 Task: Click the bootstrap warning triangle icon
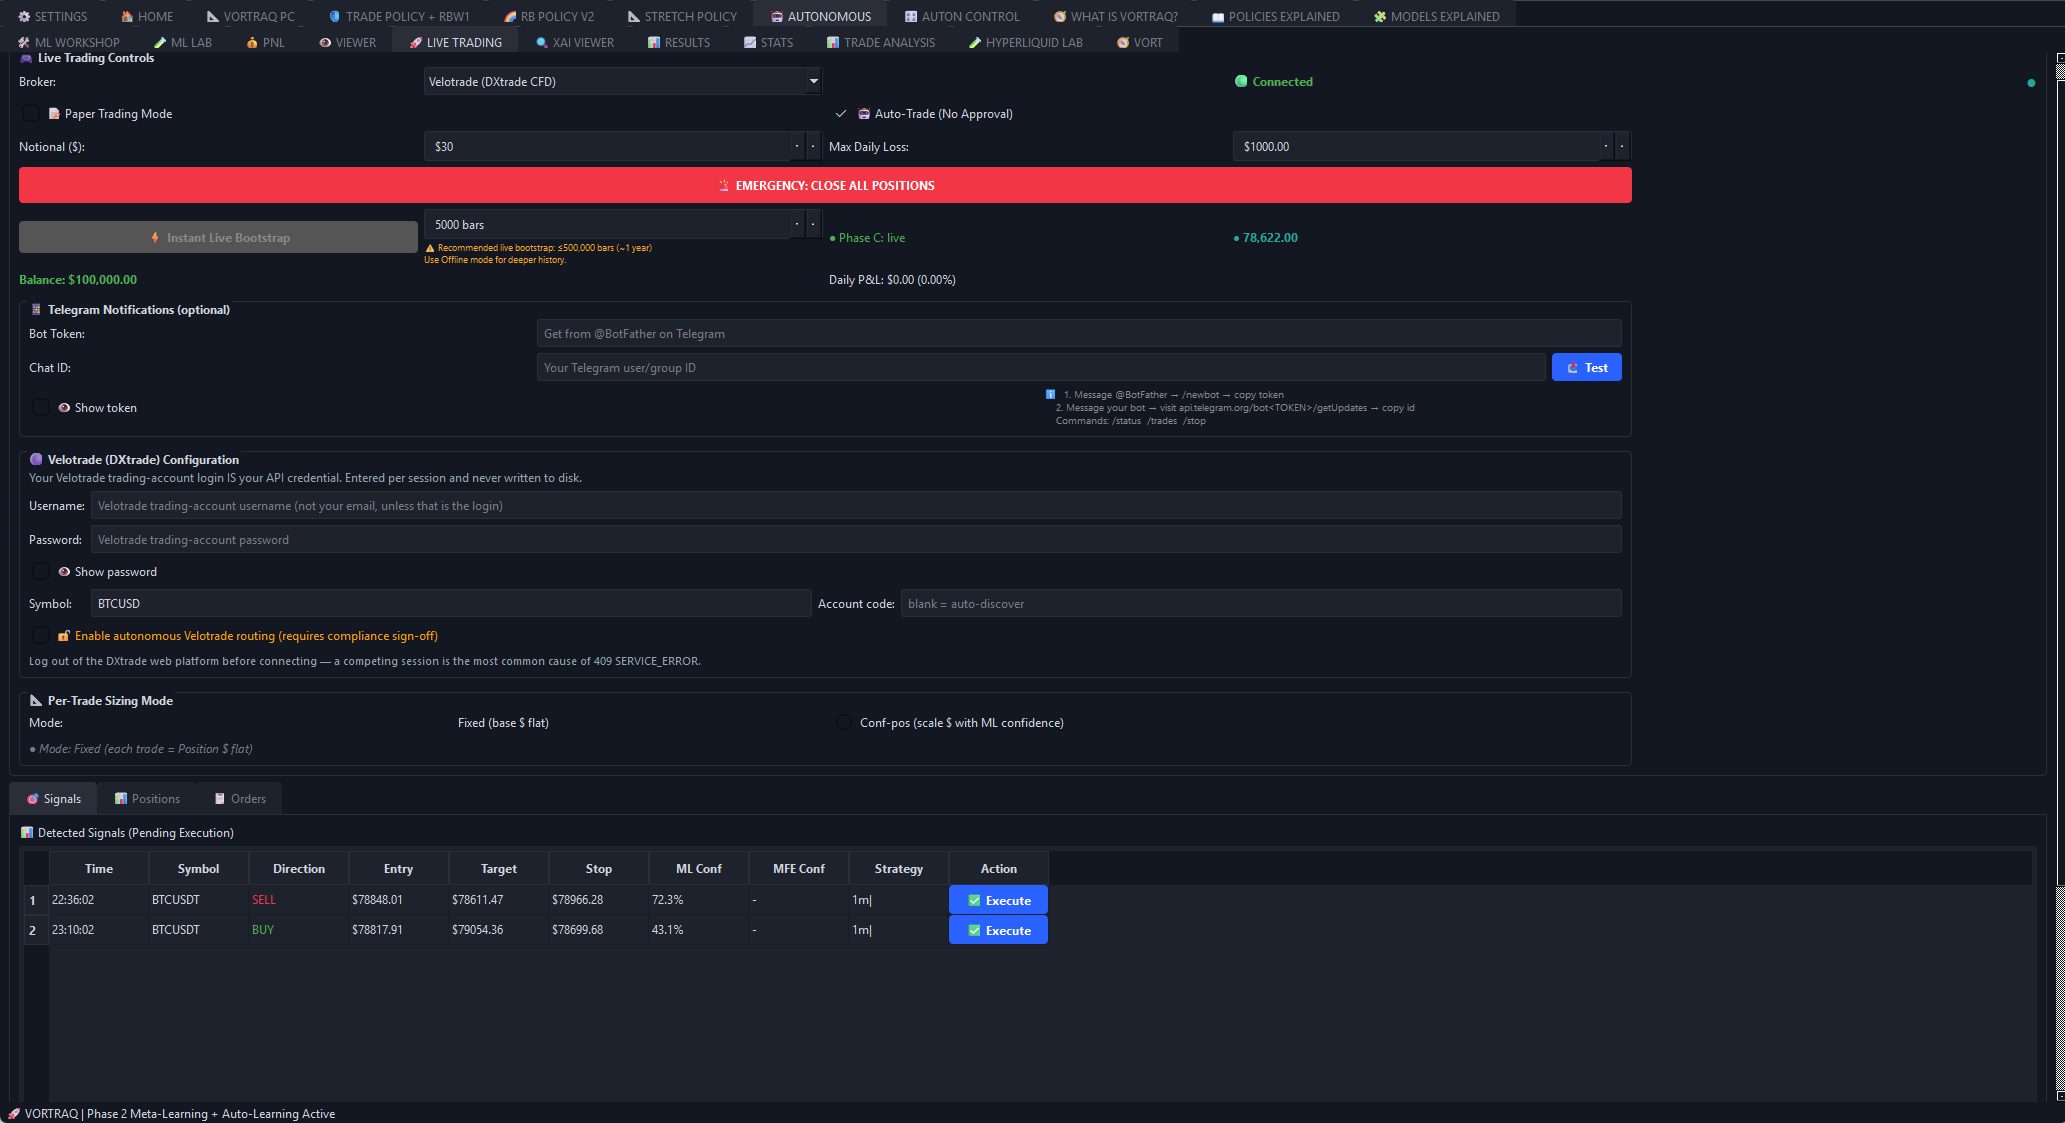(x=430, y=248)
